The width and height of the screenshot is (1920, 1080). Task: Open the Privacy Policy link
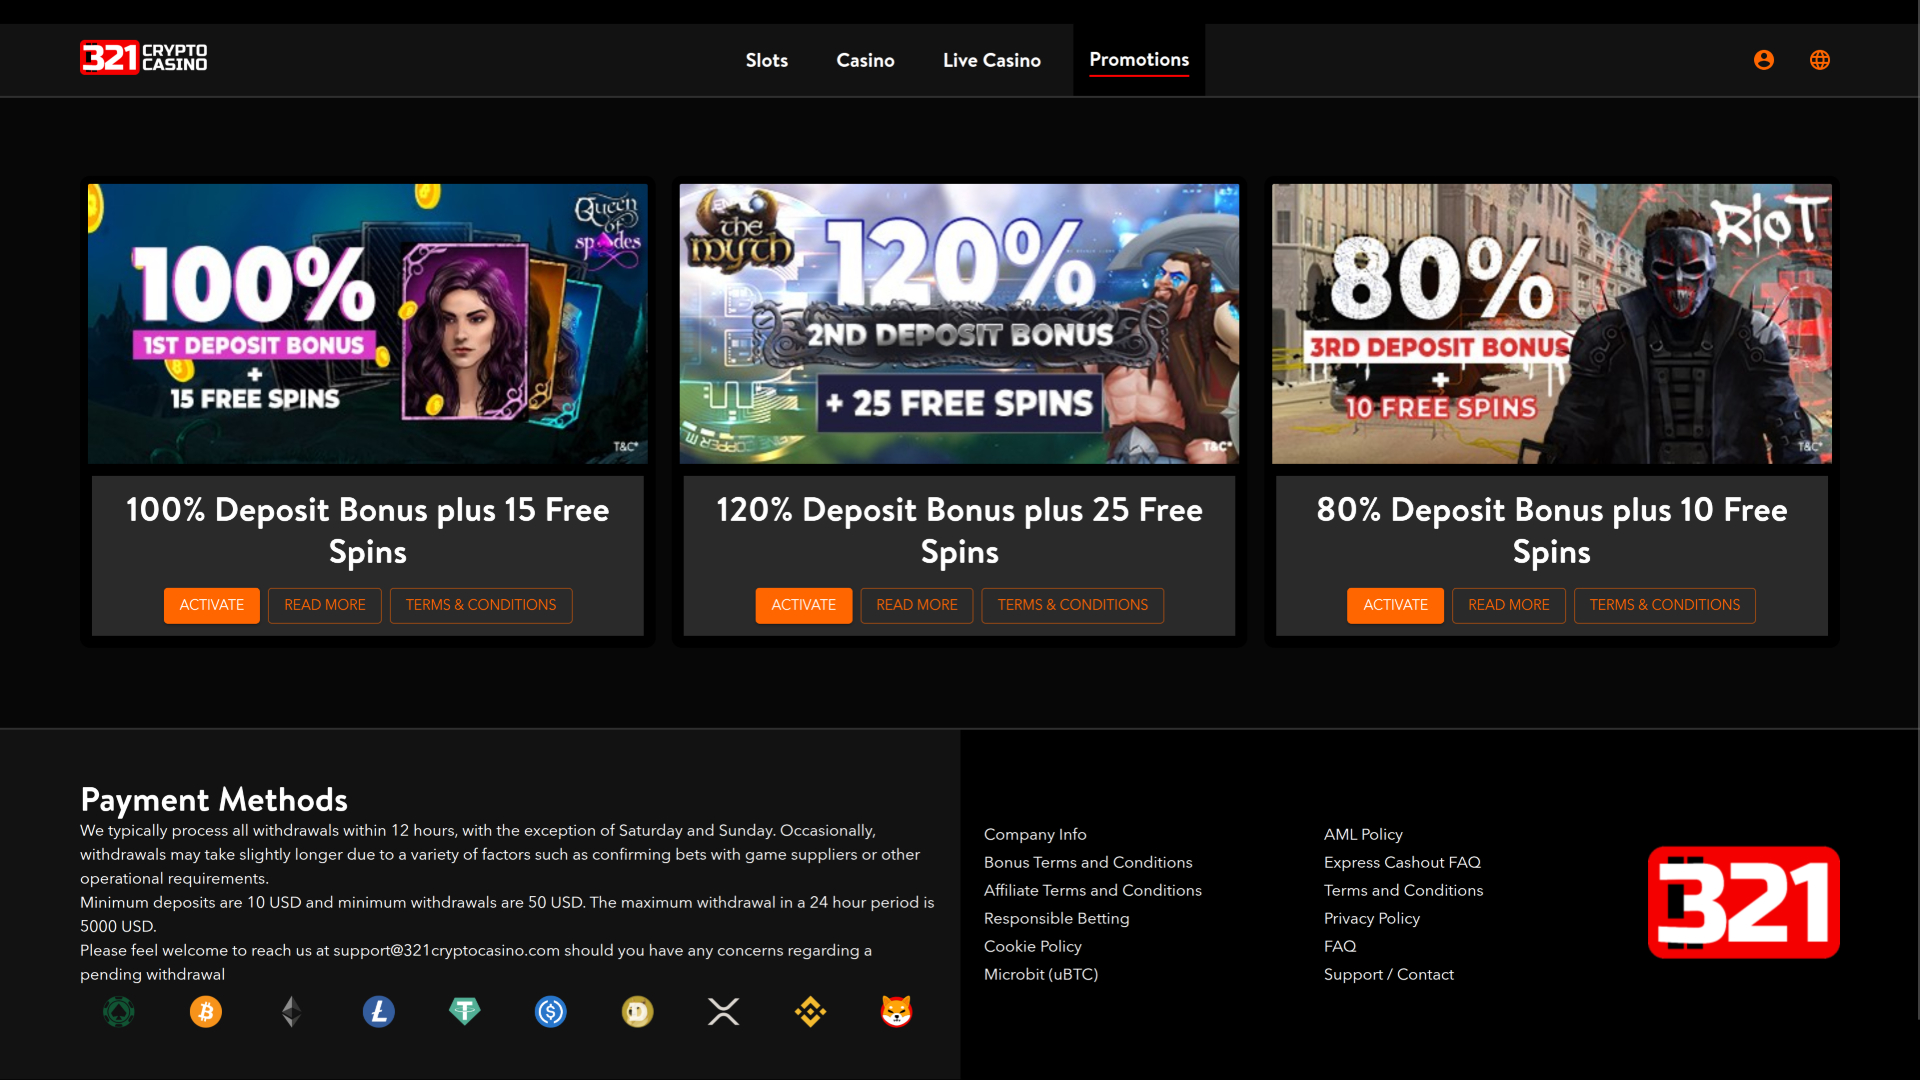pyautogui.click(x=1371, y=918)
